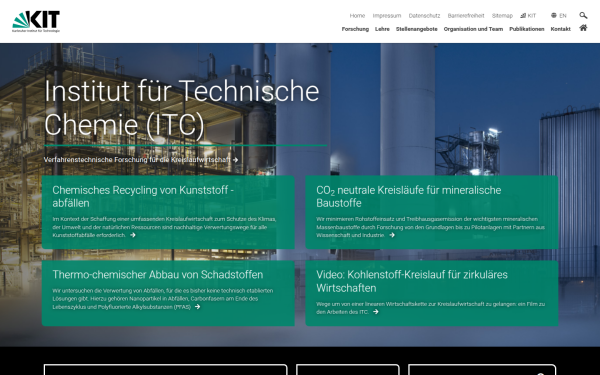Open the Barrierefreiheit link
Image resolution: width=600 pixels, height=375 pixels.
tap(466, 16)
